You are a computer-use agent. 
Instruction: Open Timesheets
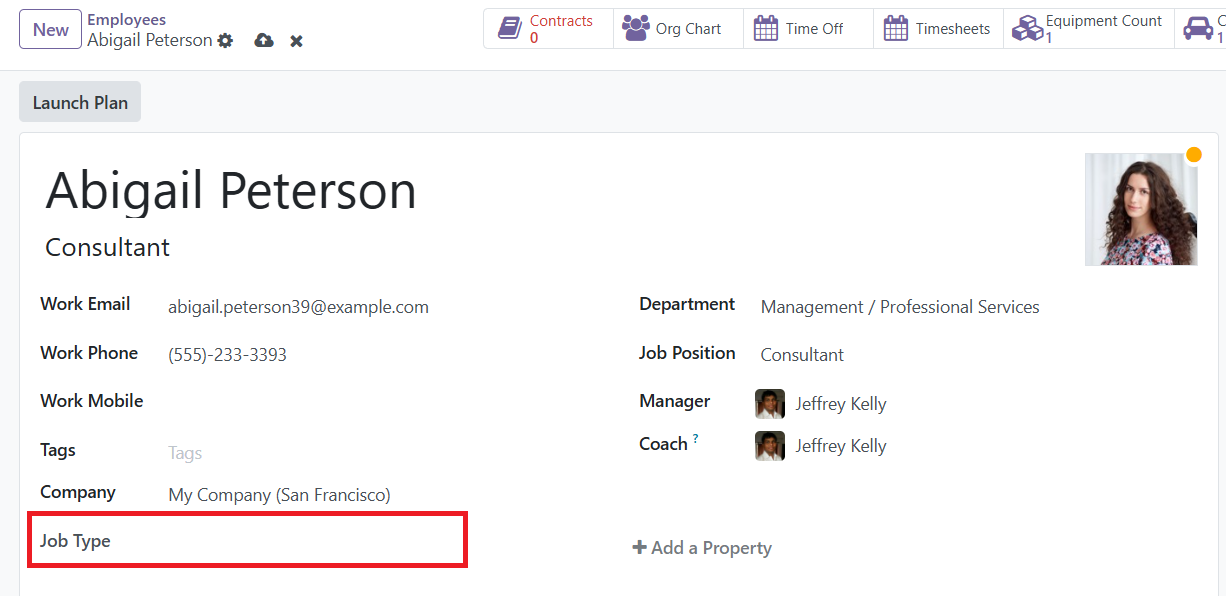click(x=938, y=29)
